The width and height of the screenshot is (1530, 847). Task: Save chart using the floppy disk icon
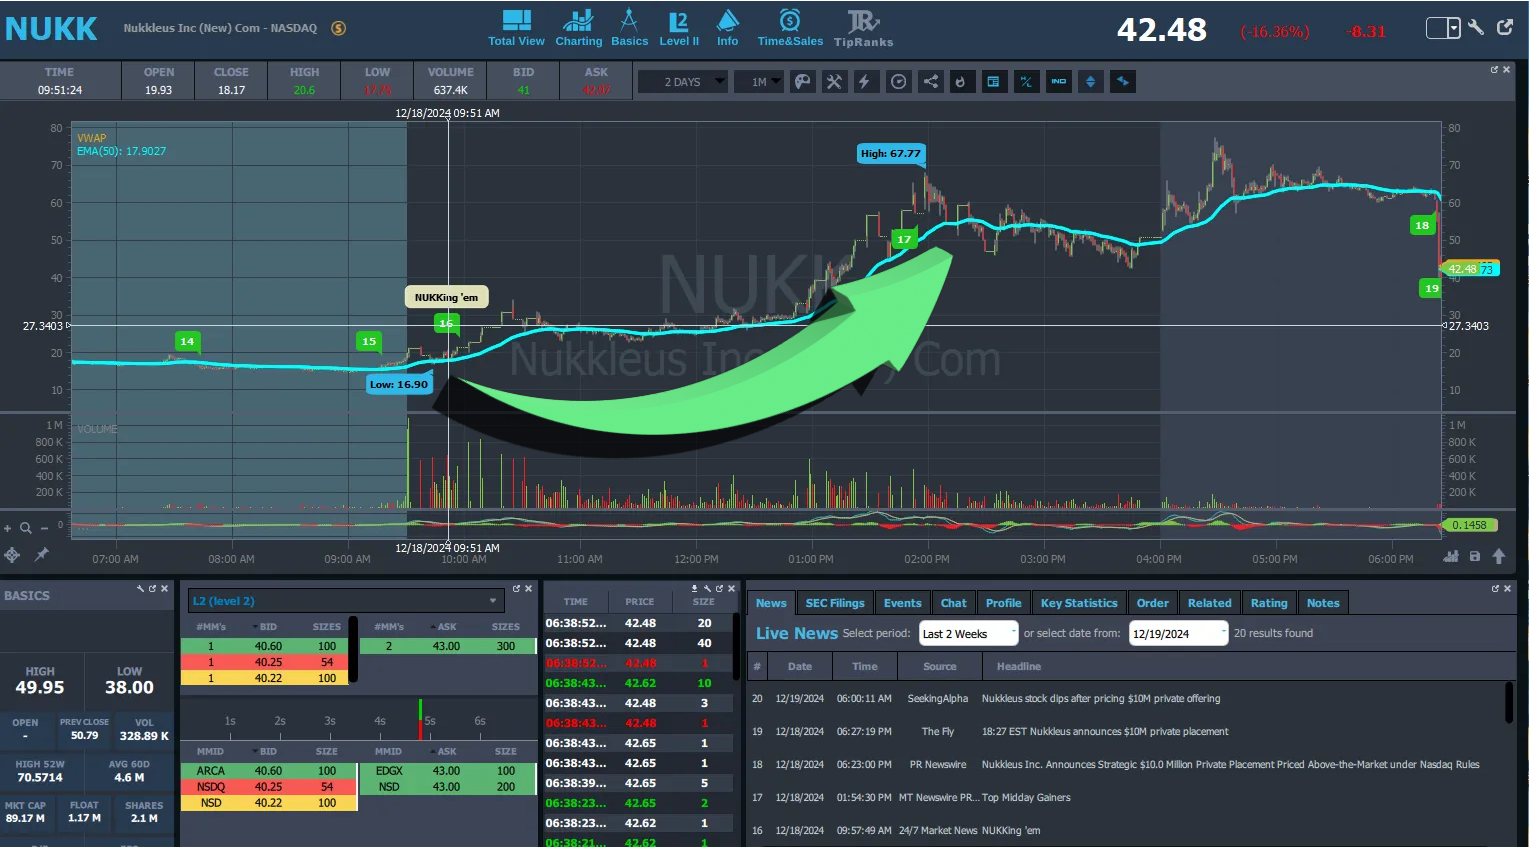(x=1475, y=556)
